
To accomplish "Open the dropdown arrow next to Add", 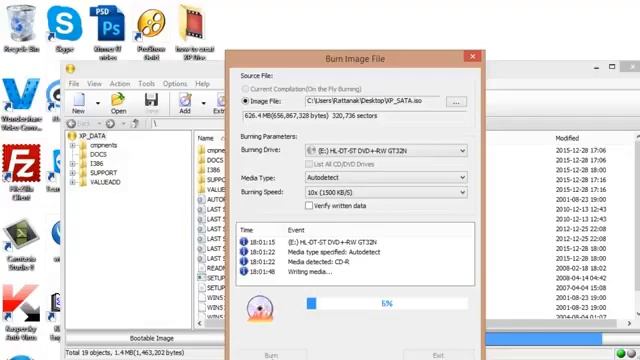I will coord(203,103).
